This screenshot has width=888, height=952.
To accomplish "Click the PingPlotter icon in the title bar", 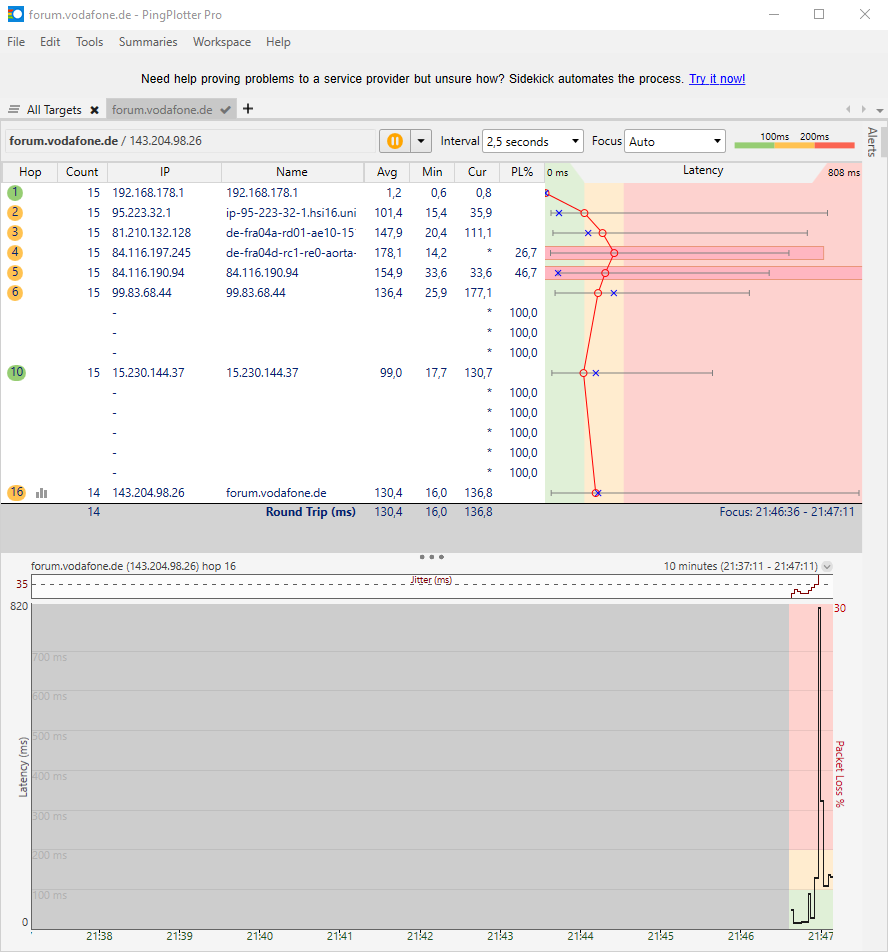I will click(14, 14).
